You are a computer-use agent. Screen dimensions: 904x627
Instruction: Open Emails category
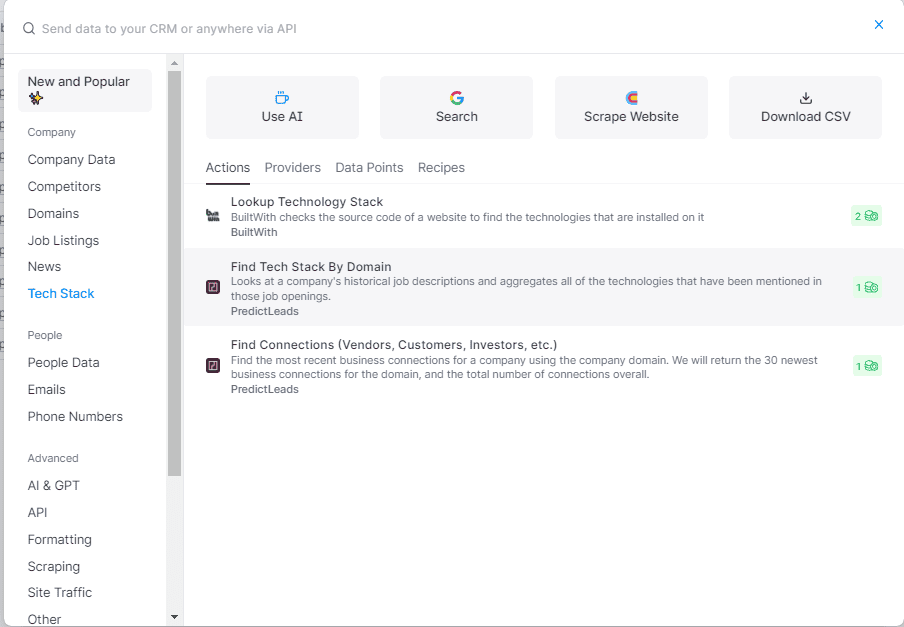point(47,390)
